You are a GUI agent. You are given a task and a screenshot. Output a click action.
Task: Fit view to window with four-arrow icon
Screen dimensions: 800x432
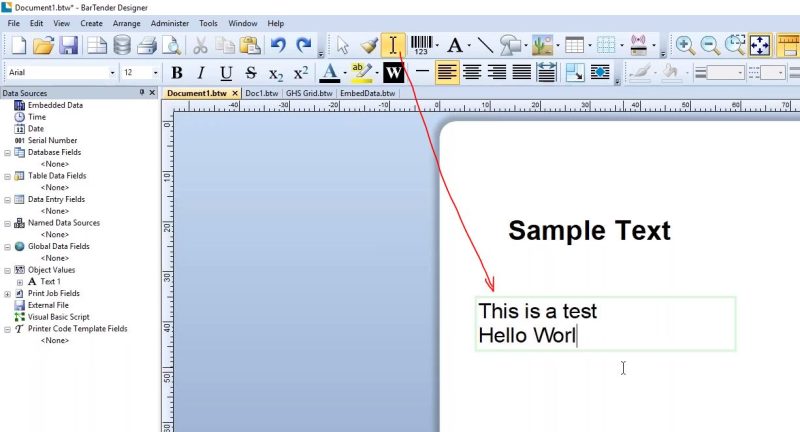(x=760, y=45)
